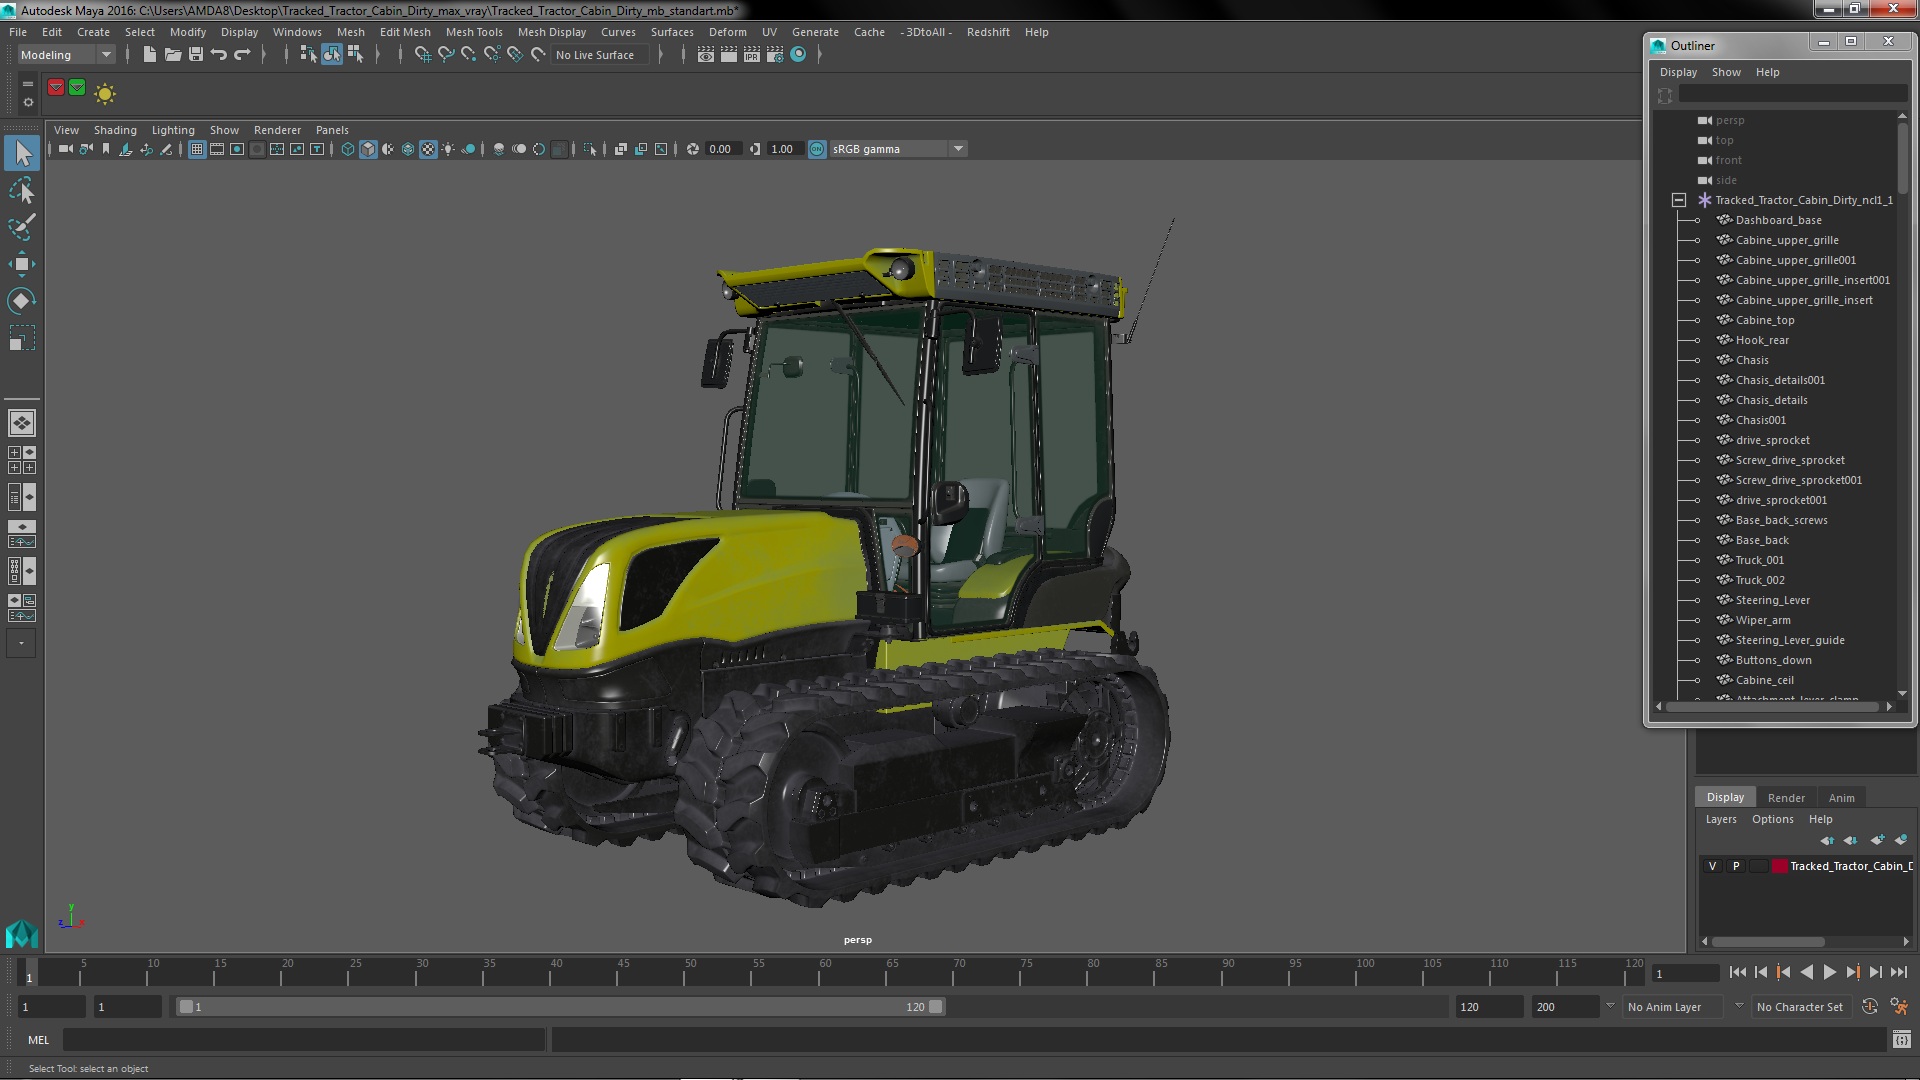Switch to single perspective view layout
1920x1080 pixels.
pyautogui.click(x=22, y=423)
